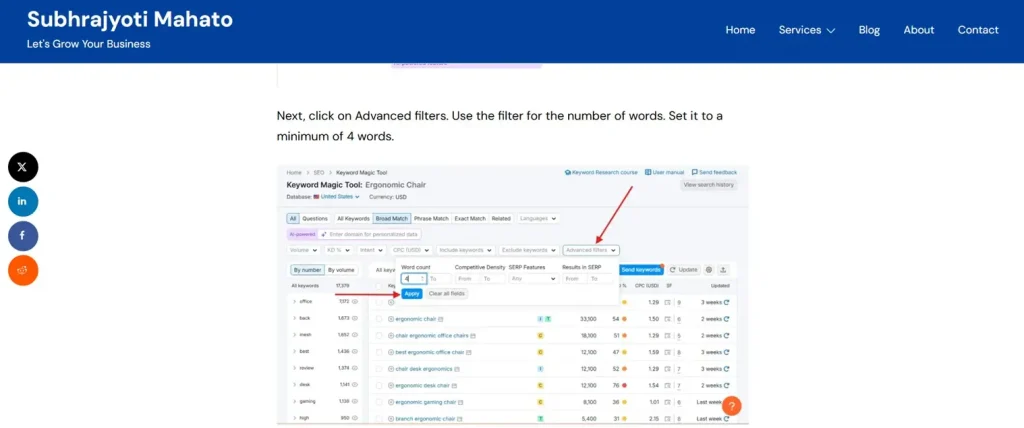This screenshot has width=1024, height=428.
Task: Toggle By volume grouping in screenshot
Action: coord(342,270)
